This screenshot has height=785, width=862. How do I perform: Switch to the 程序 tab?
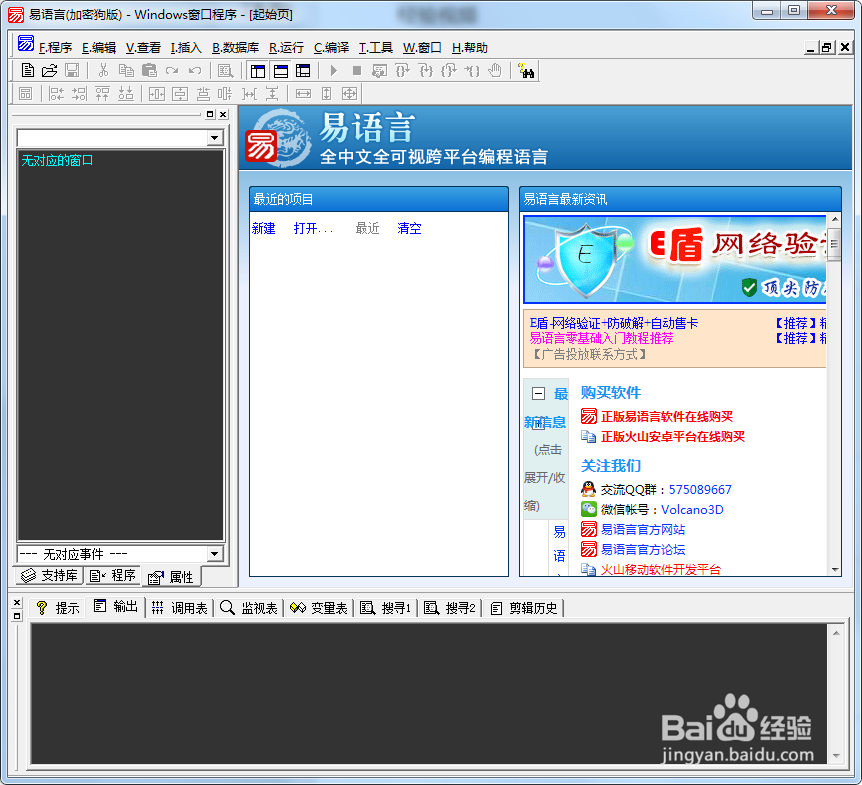tap(113, 576)
